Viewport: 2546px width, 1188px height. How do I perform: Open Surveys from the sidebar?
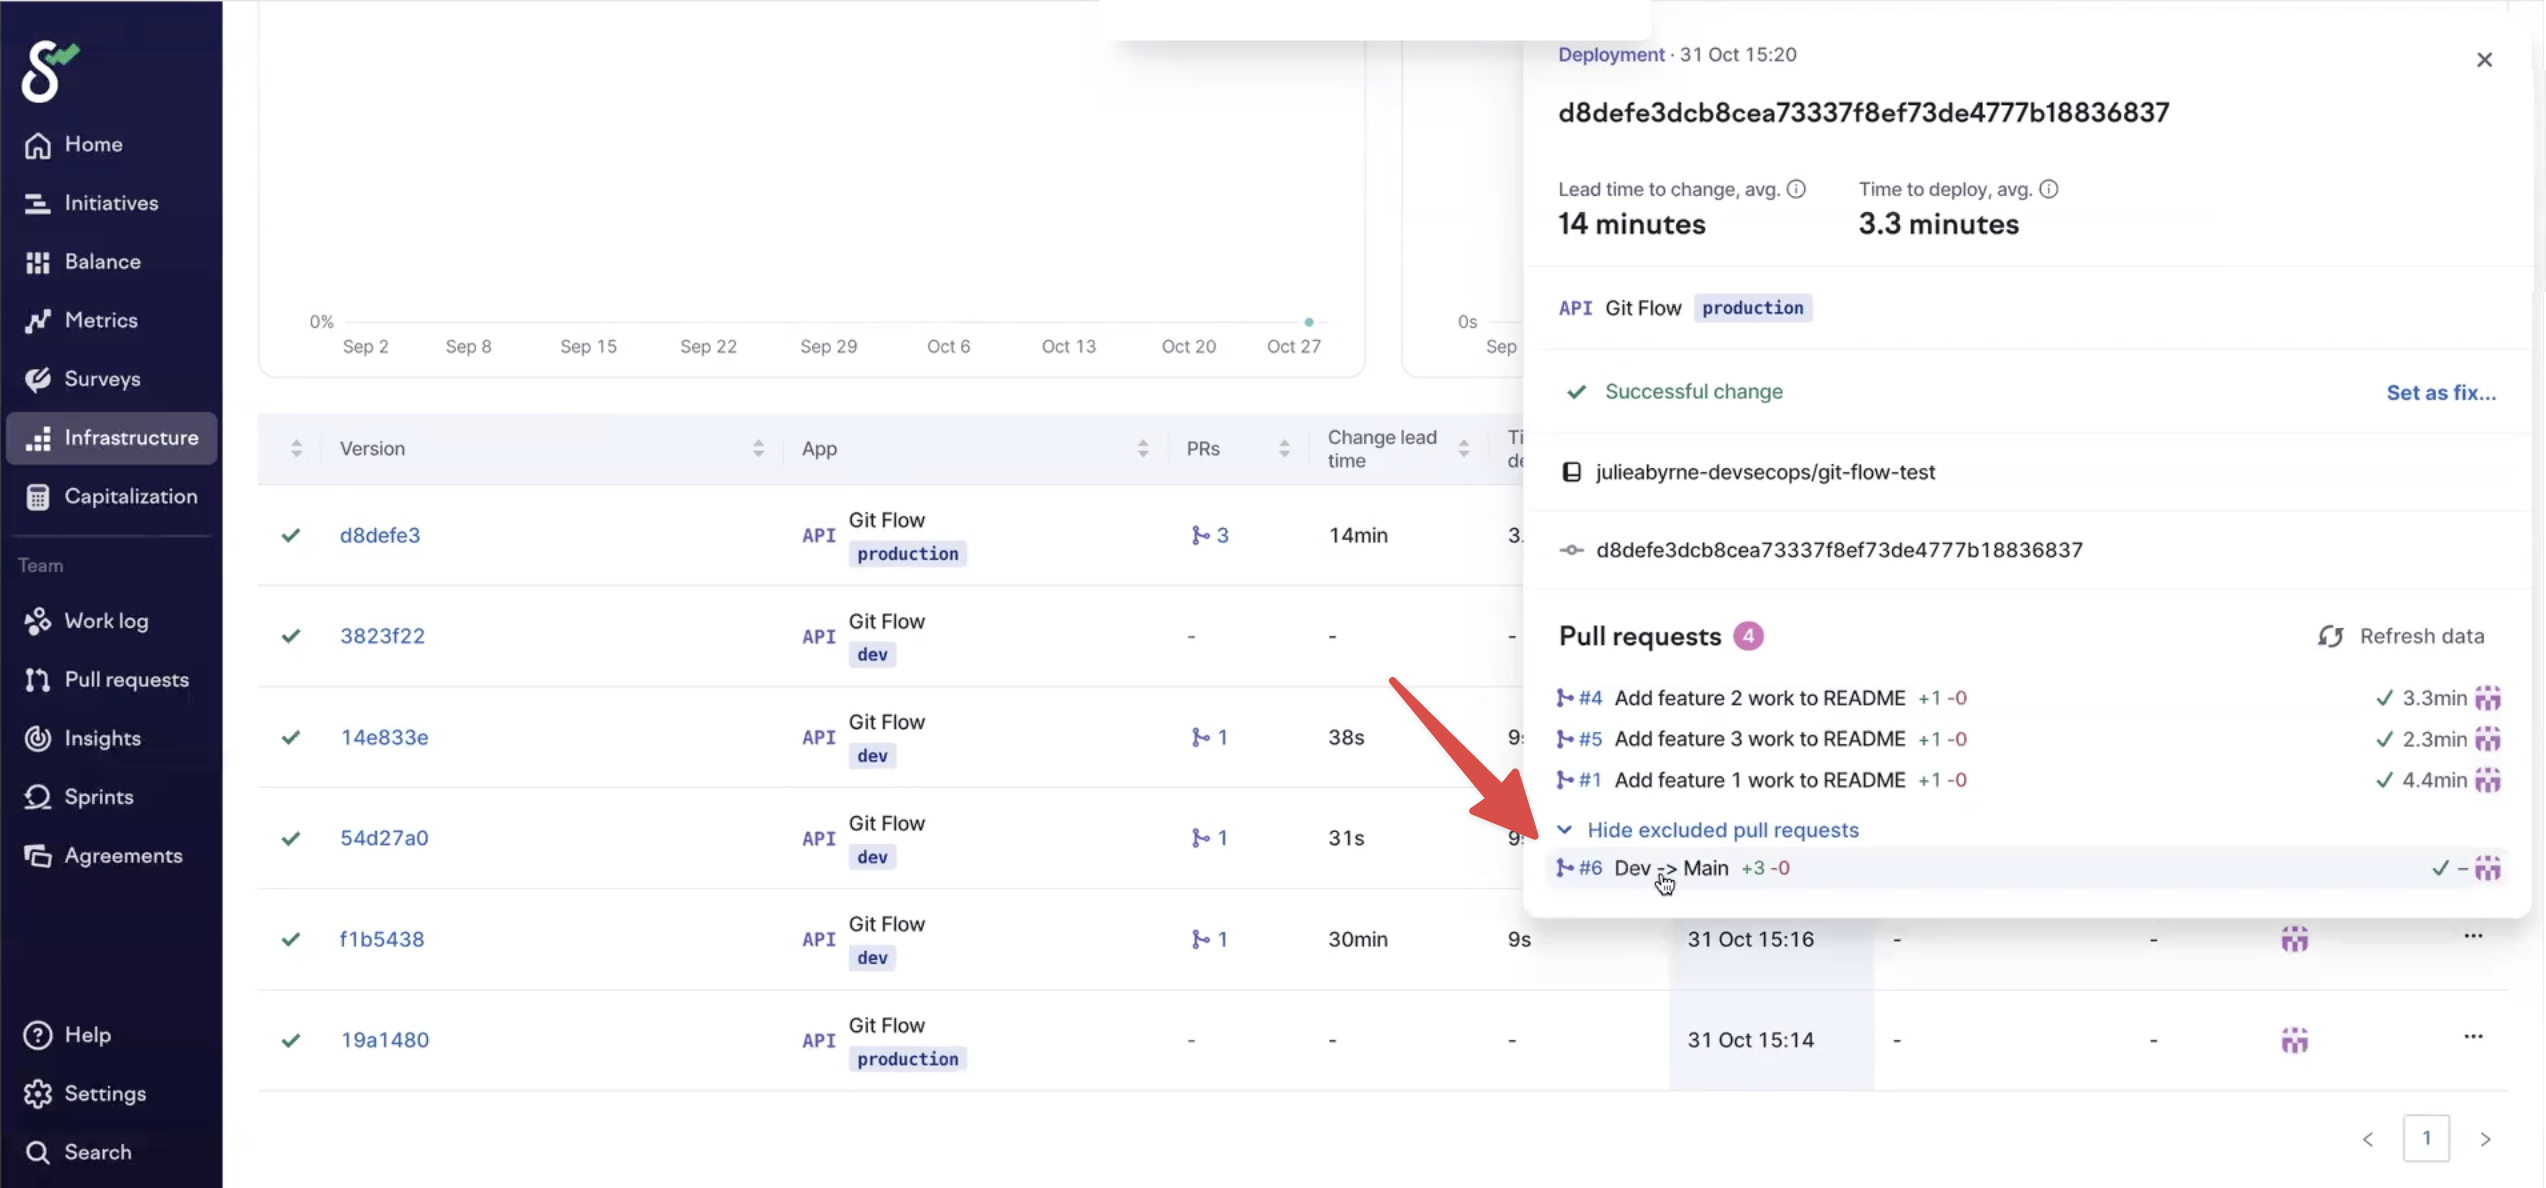(x=101, y=379)
